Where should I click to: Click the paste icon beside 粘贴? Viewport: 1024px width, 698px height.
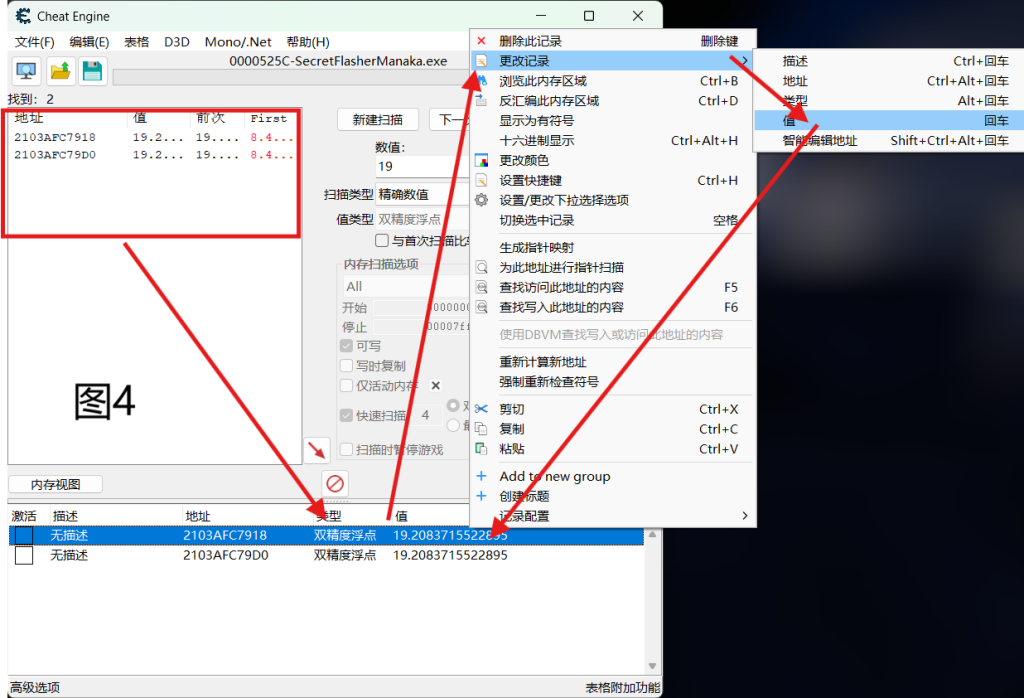tap(481, 449)
